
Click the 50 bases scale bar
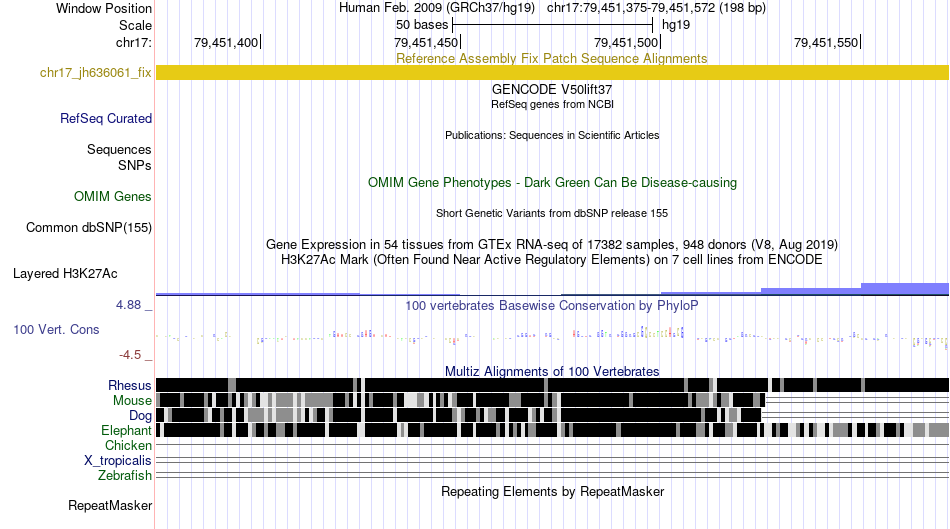(553, 25)
